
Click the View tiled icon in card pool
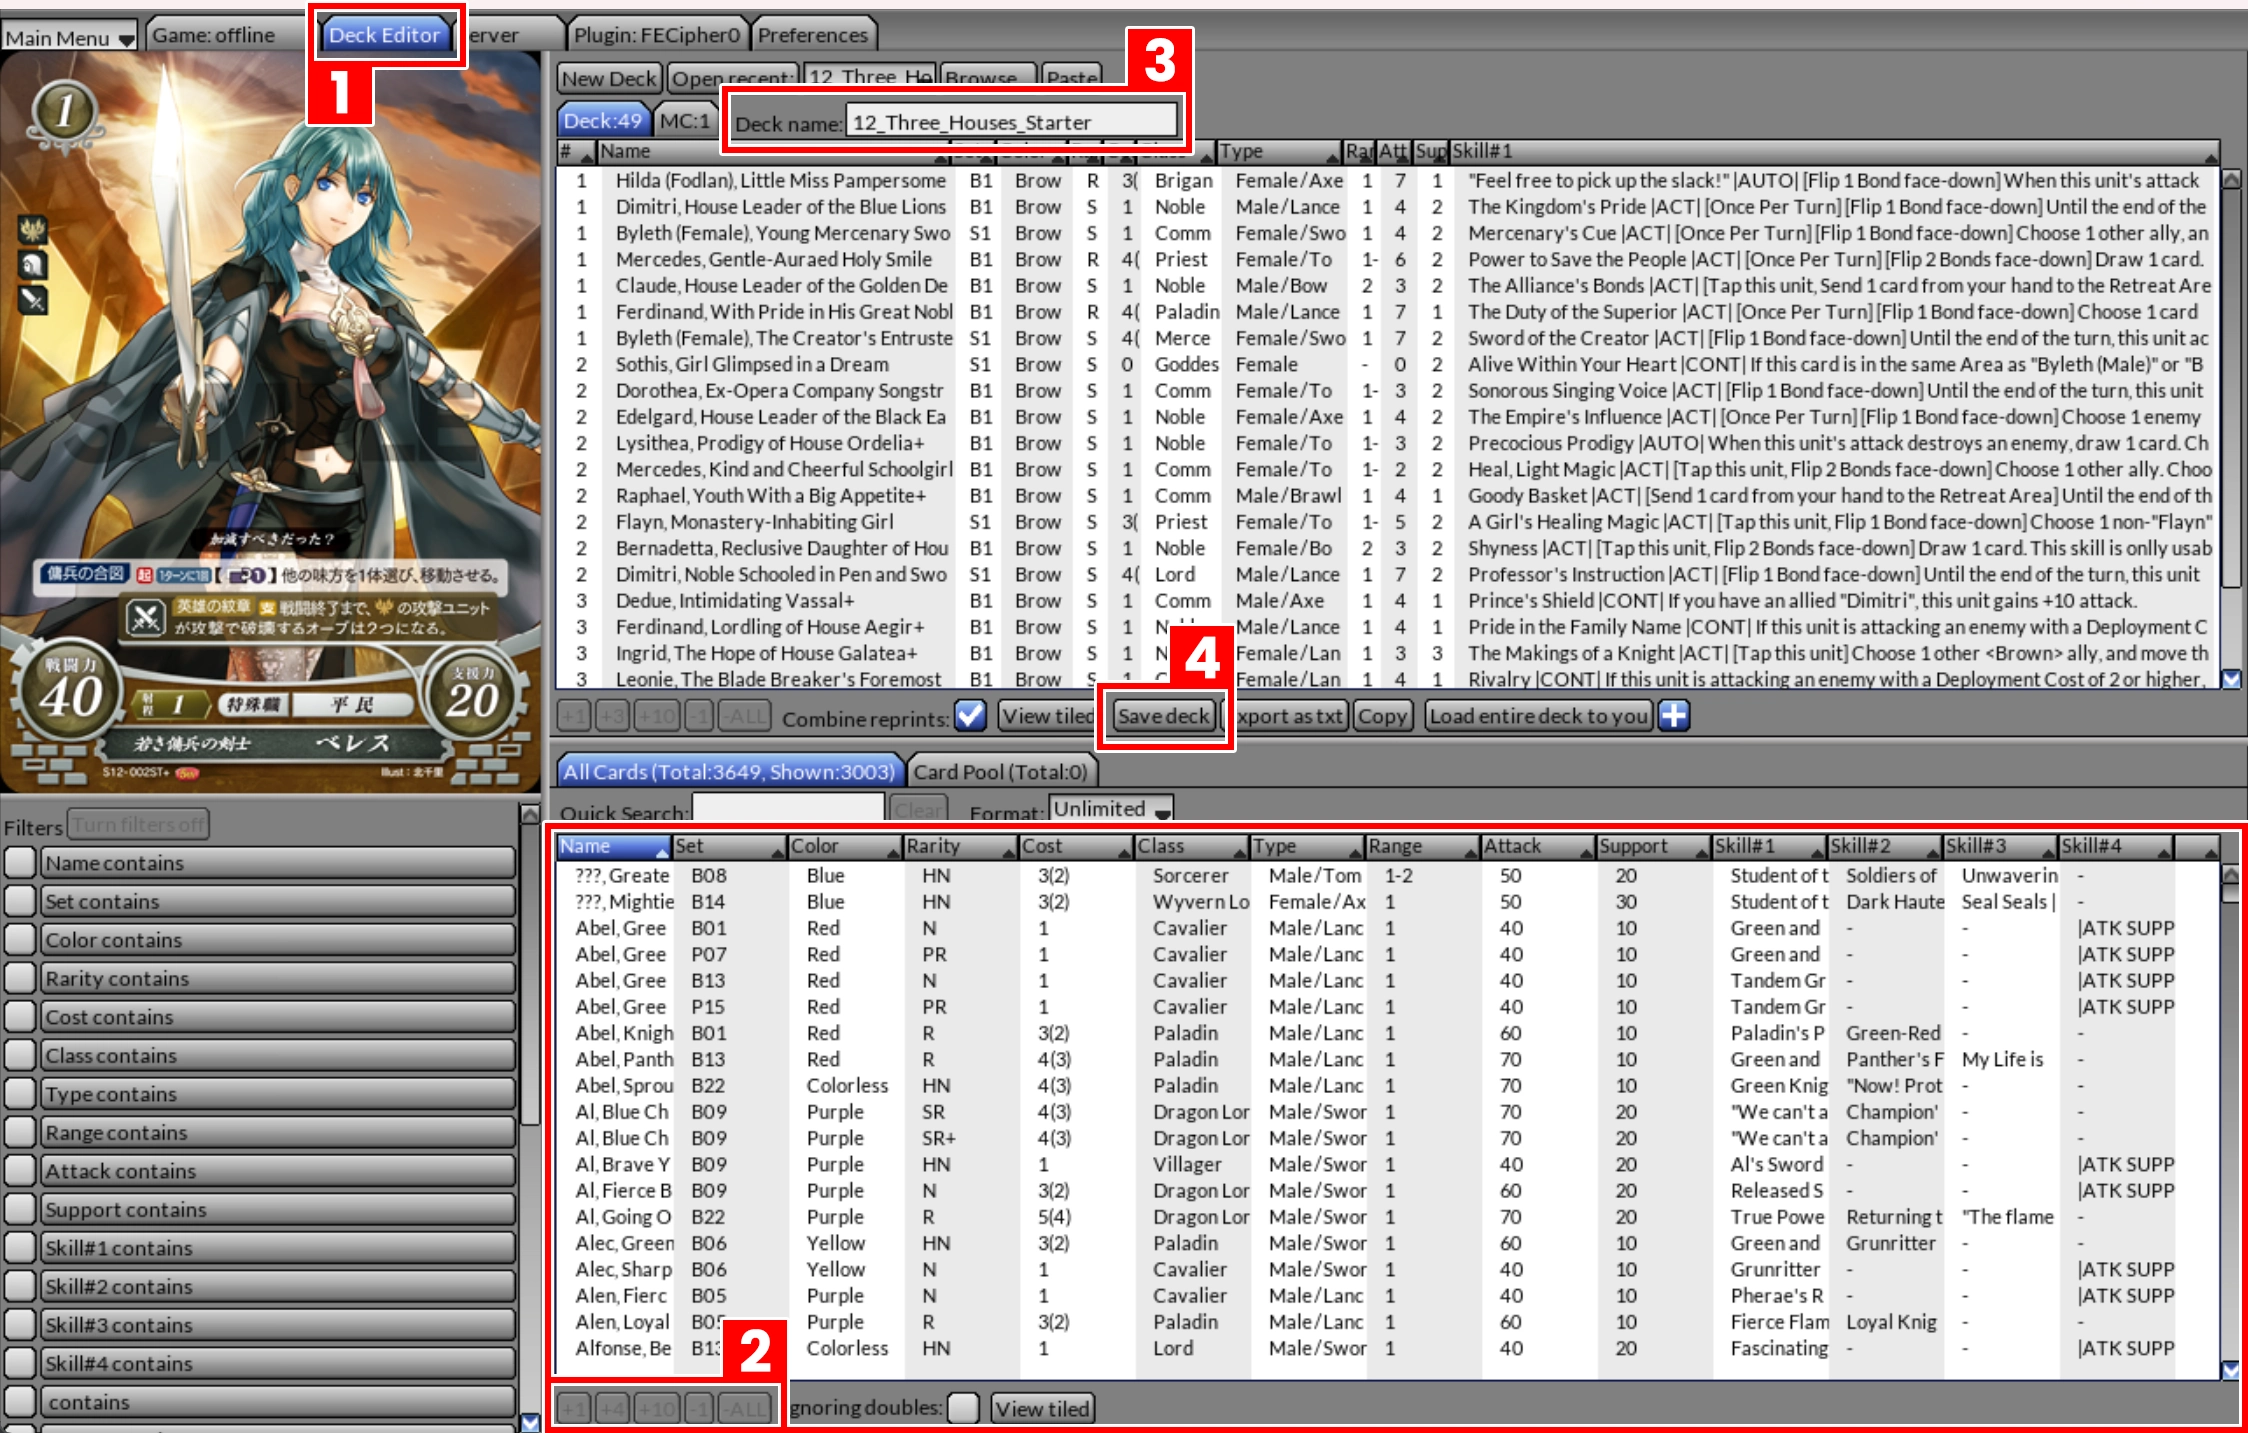[x=1047, y=1405]
